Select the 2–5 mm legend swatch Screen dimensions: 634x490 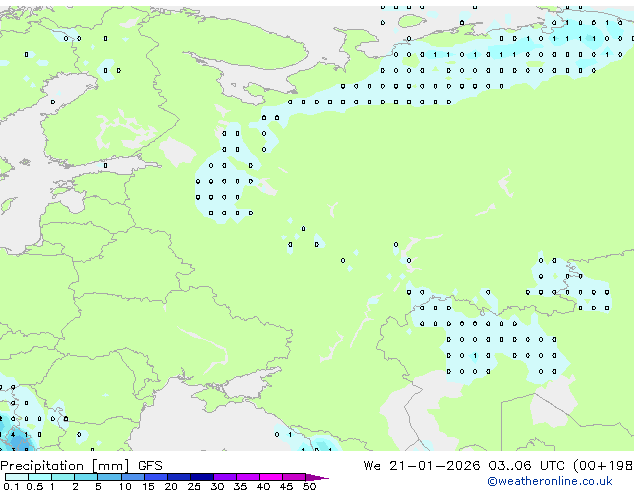click(86, 477)
